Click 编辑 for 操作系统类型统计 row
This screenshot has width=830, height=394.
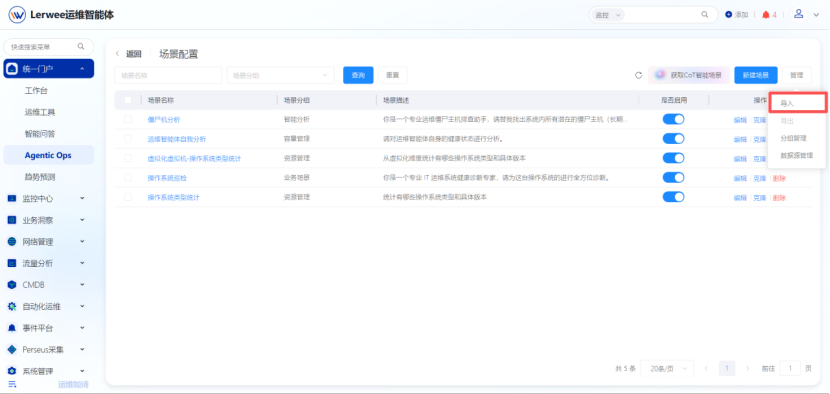(740, 198)
